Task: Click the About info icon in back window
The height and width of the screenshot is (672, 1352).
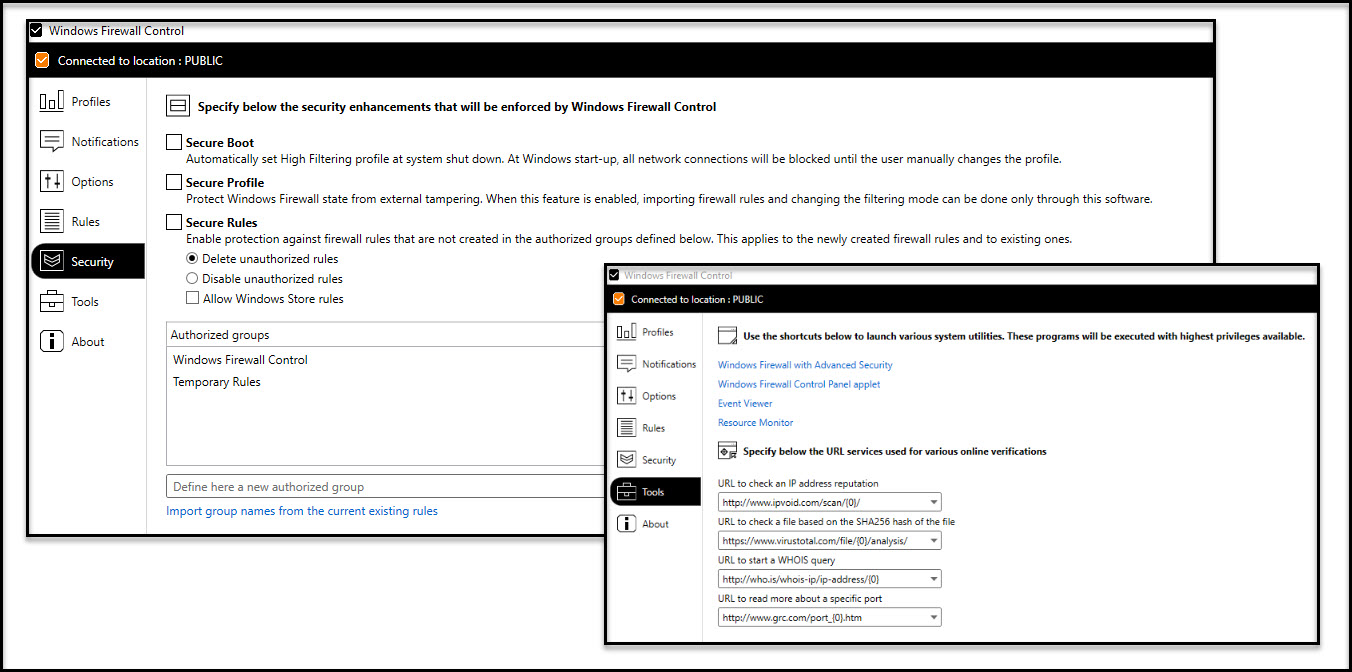Action: click(x=52, y=341)
